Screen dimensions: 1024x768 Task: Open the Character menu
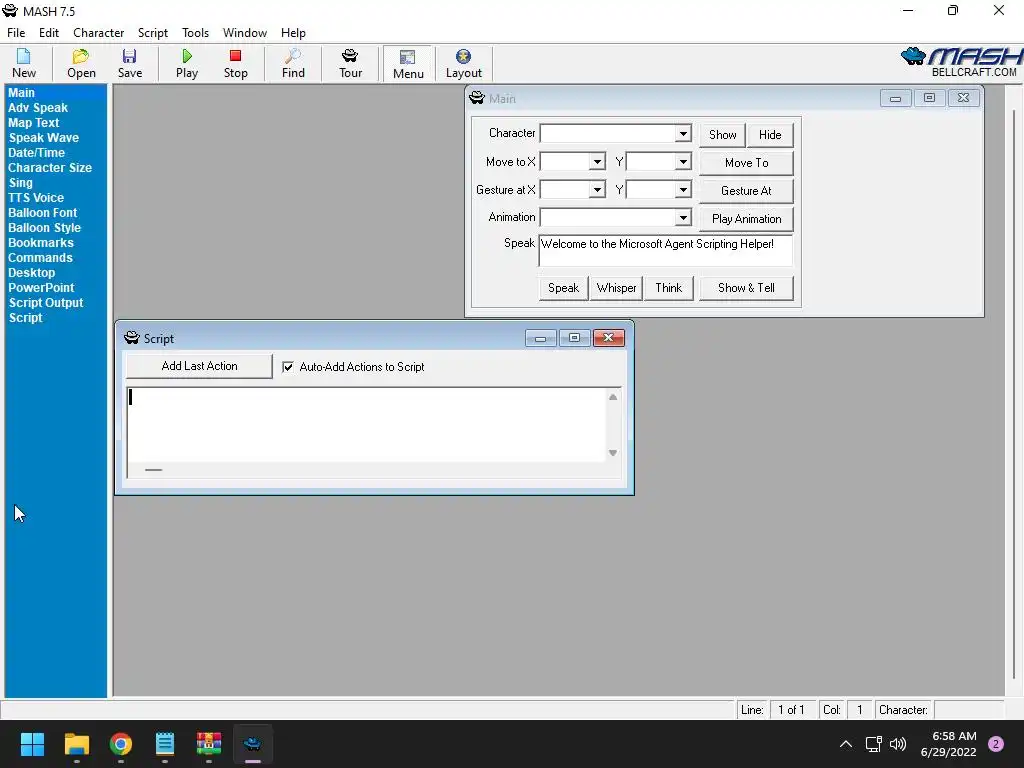pyautogui.click(x=99, y=33)
